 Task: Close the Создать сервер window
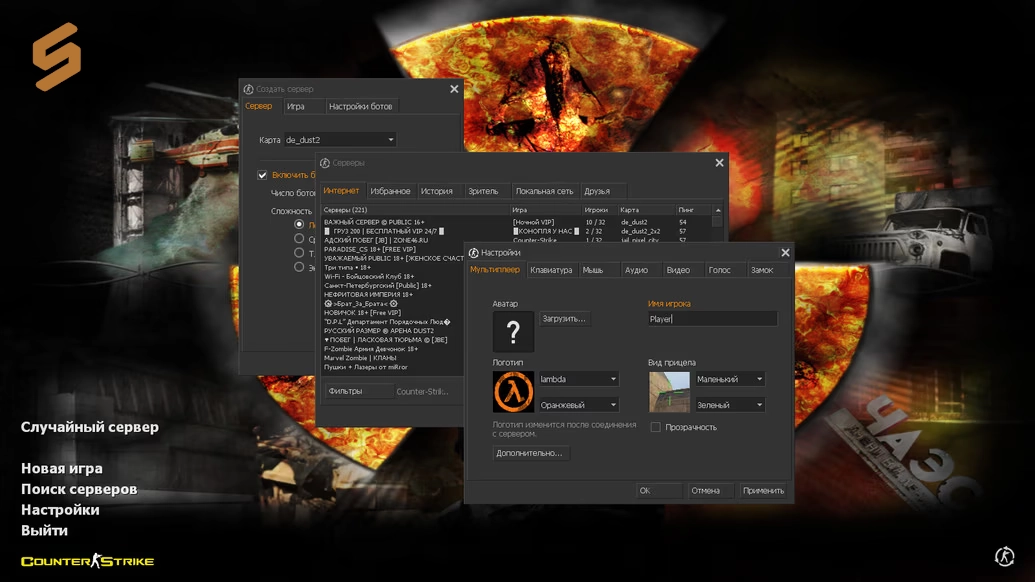(454, 89)
